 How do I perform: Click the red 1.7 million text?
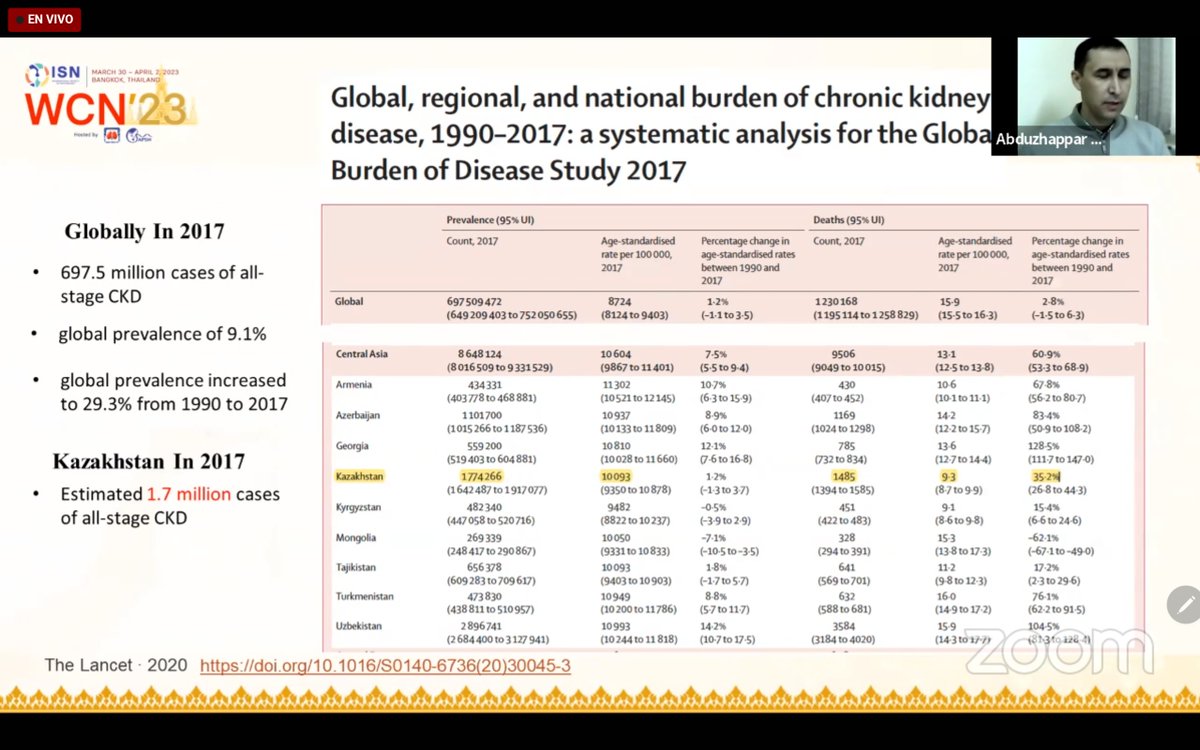coord(189,494)
